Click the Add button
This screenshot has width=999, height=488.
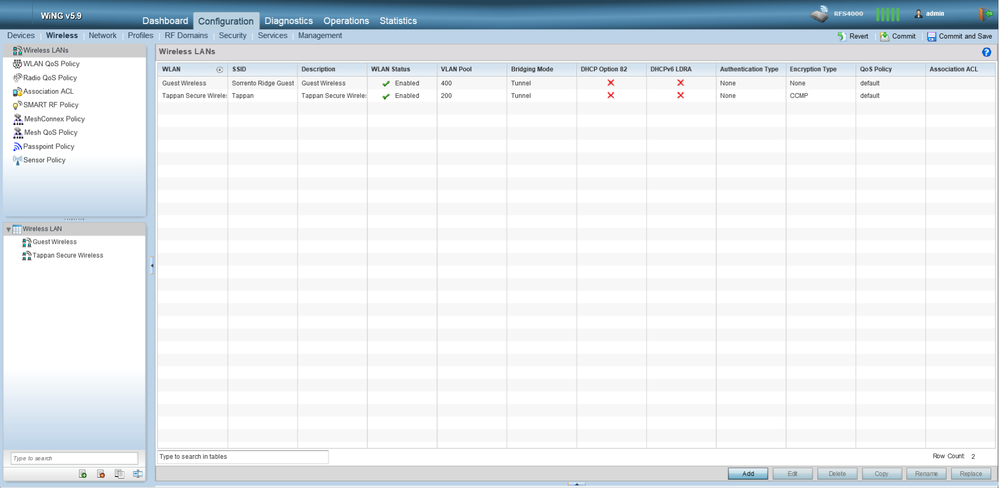pyautogui.click(x=747, y=474)
